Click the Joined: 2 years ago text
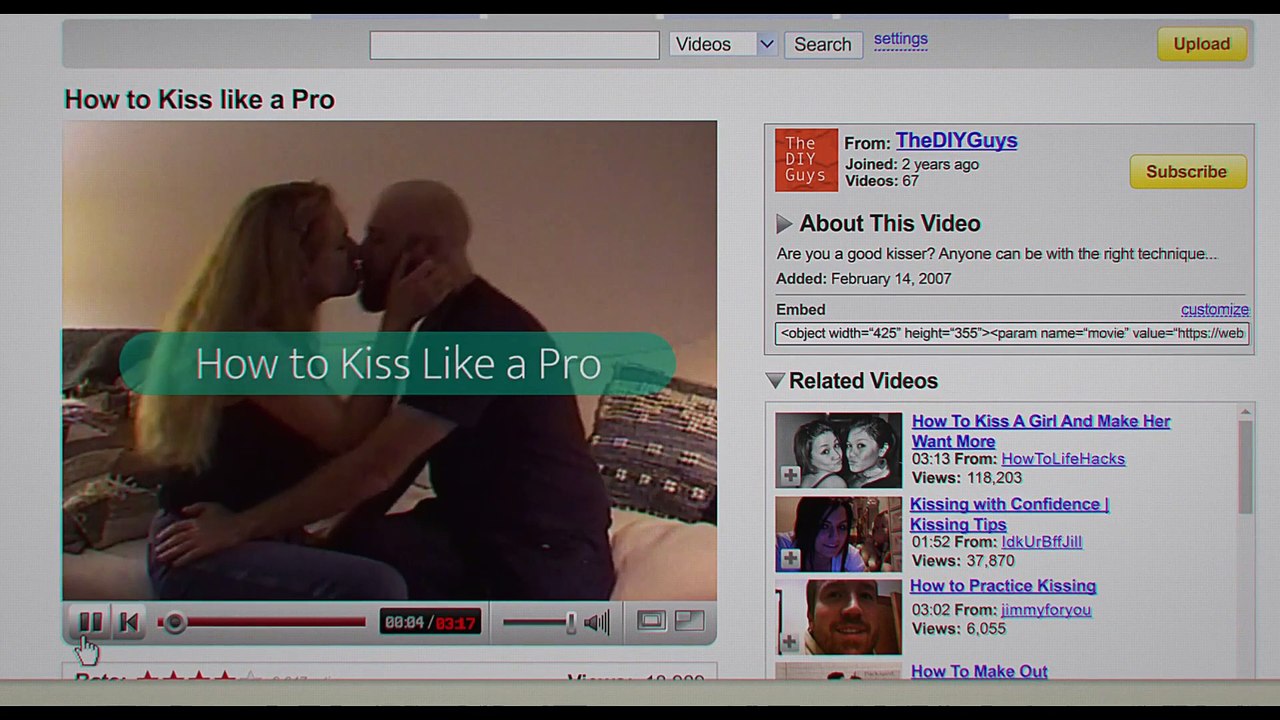Image resolution: width=1280 pixels, height=720 pixels. (911, 164)
